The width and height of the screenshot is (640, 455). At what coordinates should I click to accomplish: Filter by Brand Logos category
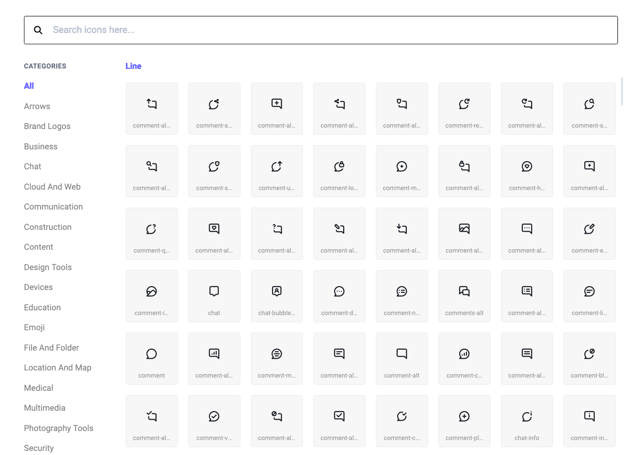[47, 126]
